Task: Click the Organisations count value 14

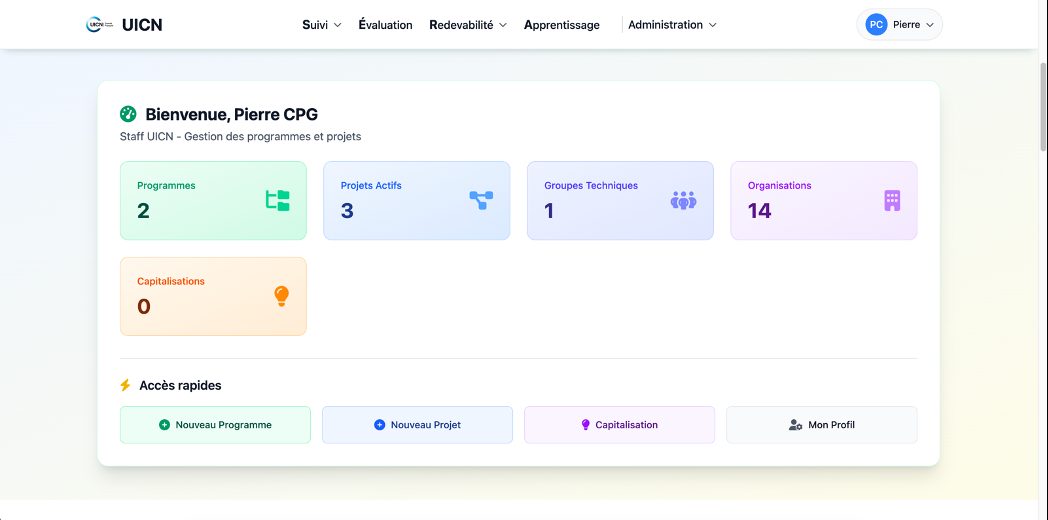Action: pyautogui.click(x=760, y=211)
